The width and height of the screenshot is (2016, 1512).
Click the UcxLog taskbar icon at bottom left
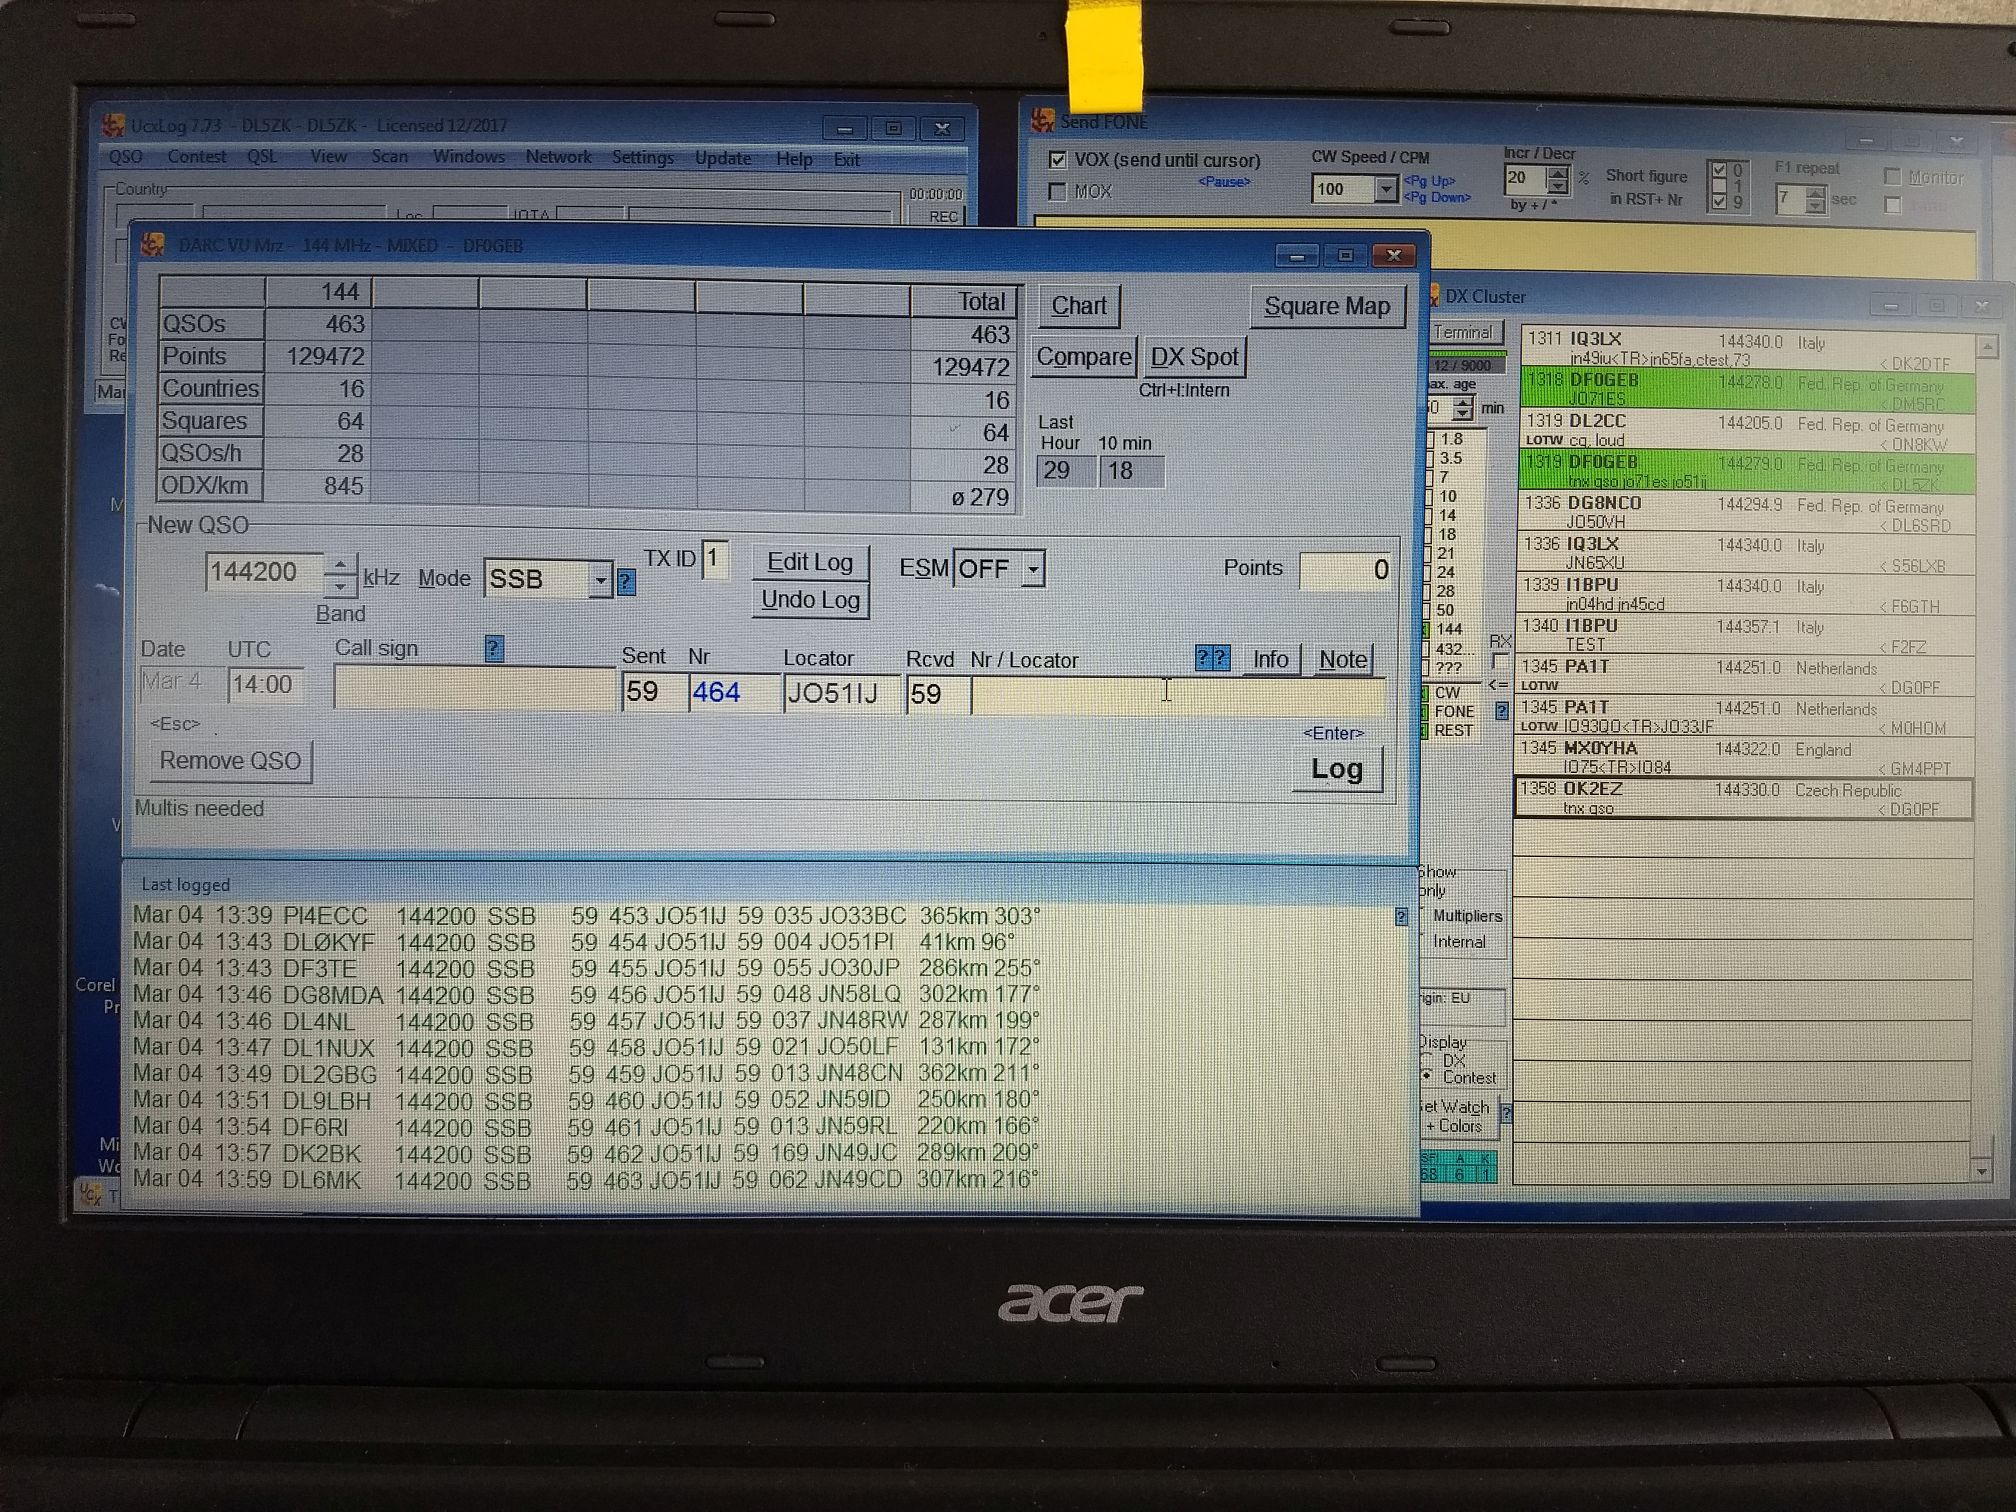tap(90, 1193)
